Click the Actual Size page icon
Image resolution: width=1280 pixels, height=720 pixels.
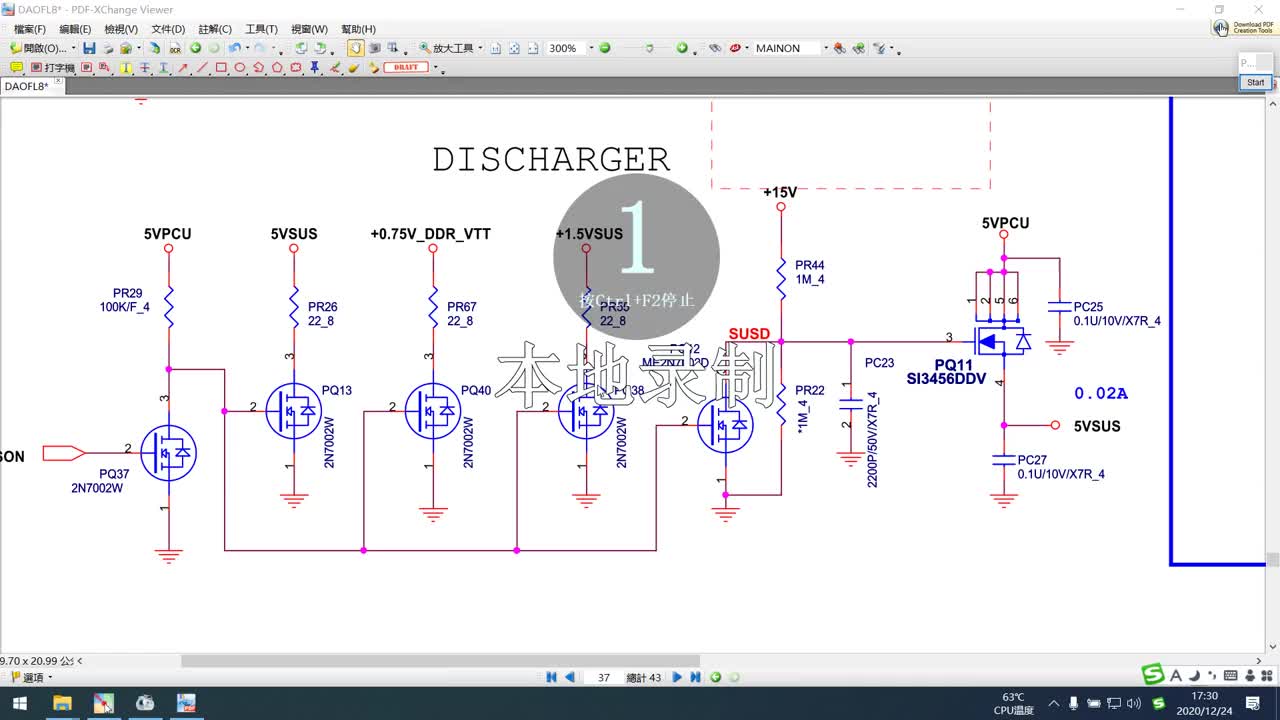(x=495, y=48)
